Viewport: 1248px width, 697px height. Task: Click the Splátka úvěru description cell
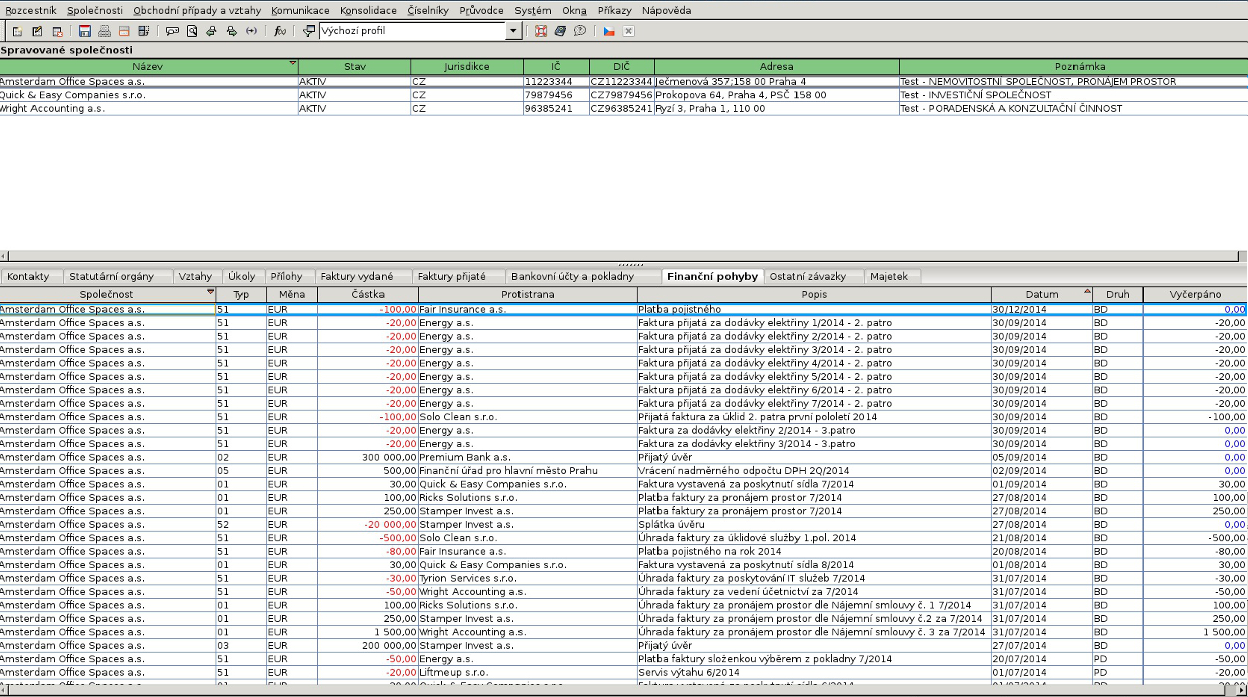(815, 524)
